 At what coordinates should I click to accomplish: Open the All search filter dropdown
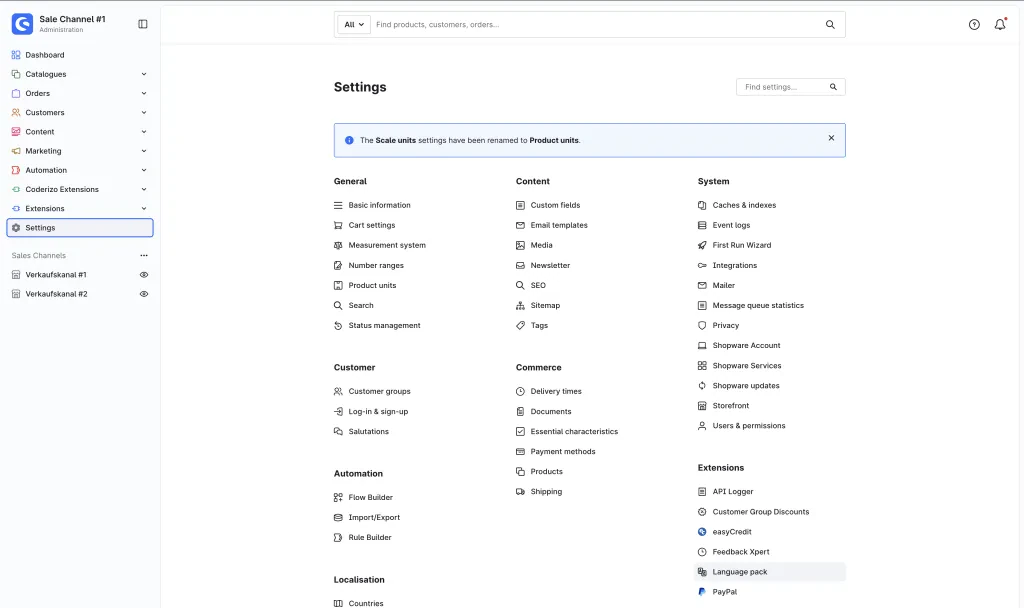[x=354, y=25]
